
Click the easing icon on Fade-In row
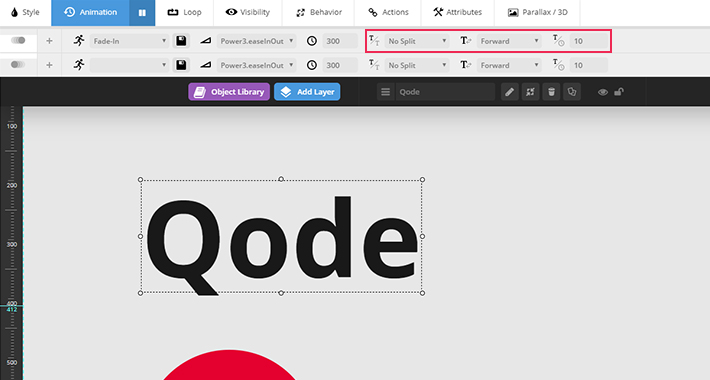(x=206, y=41)
